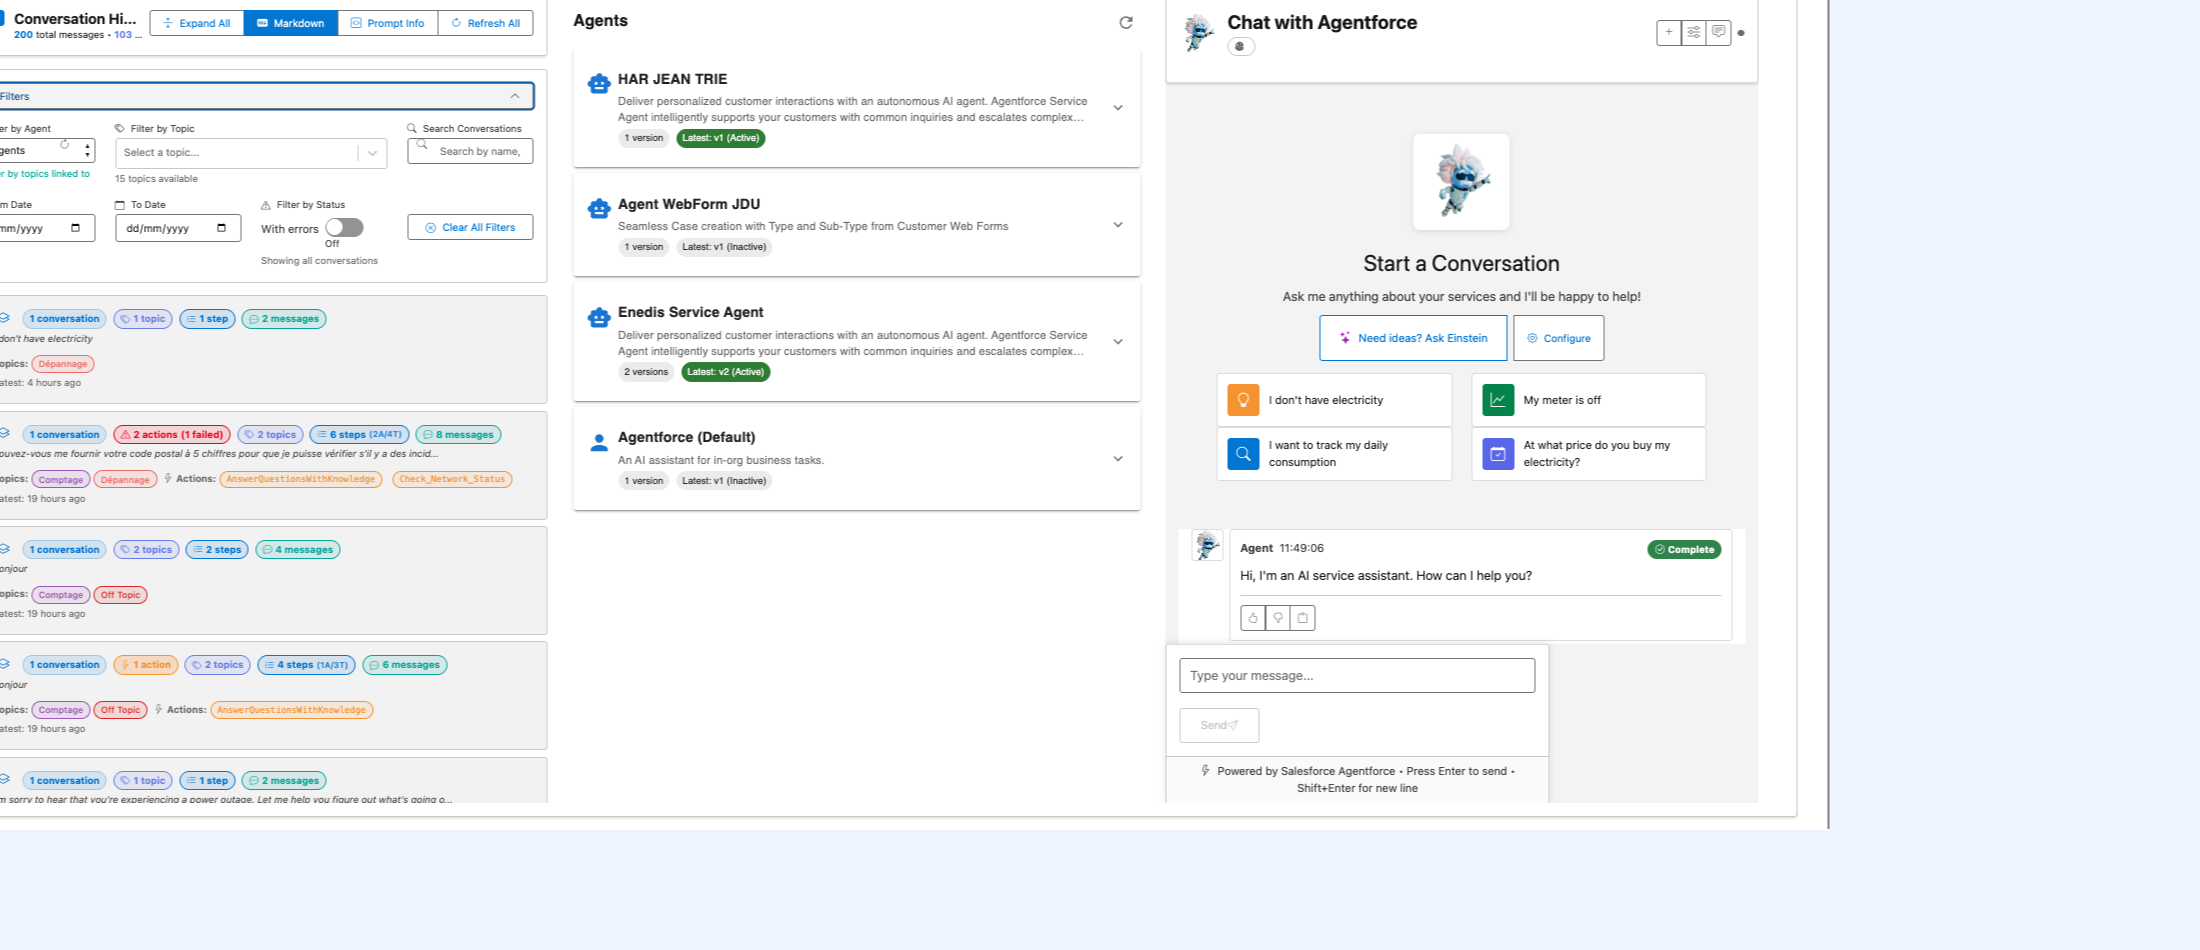Click Expand All in Conversation History toolbar
This screenshot has width=2200, height=950.
[196, 22]
